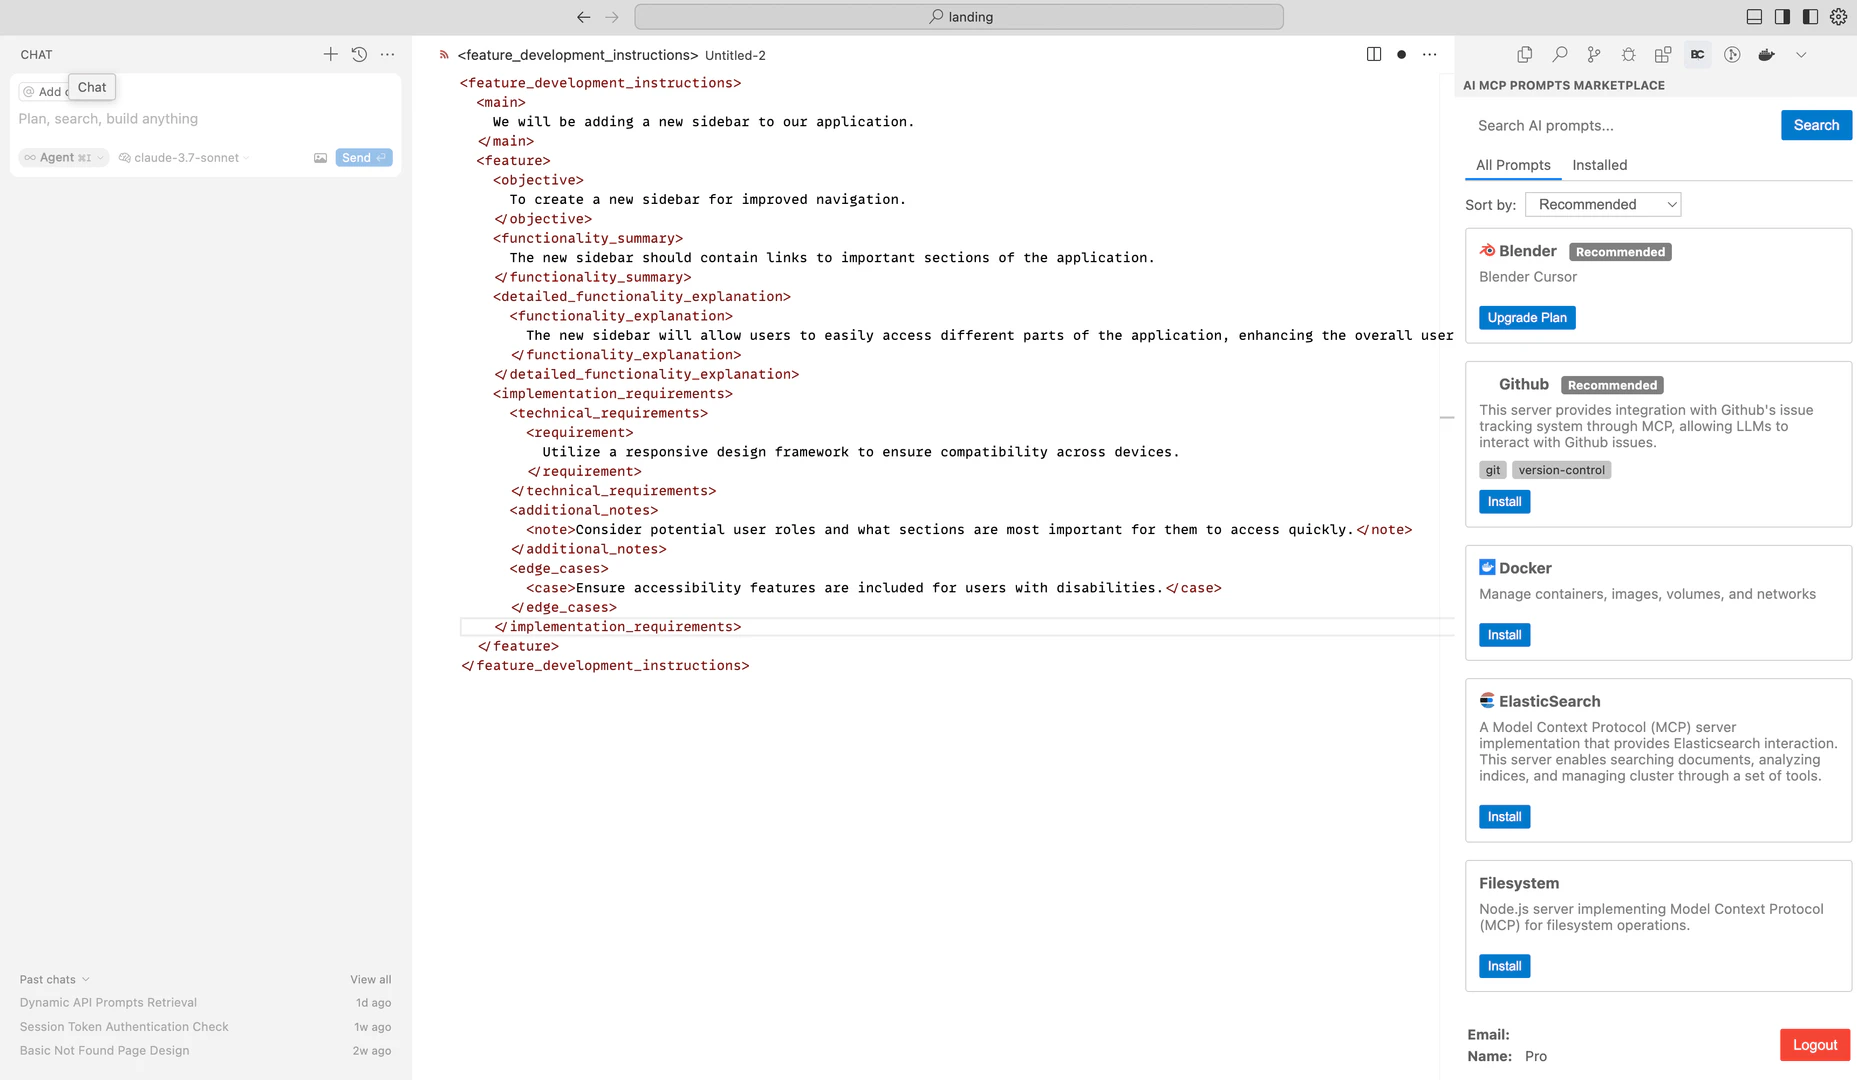Toggle the secondary sidebar layout button
This screenshot has width=1857, height=1080.
pos(1810,17)
